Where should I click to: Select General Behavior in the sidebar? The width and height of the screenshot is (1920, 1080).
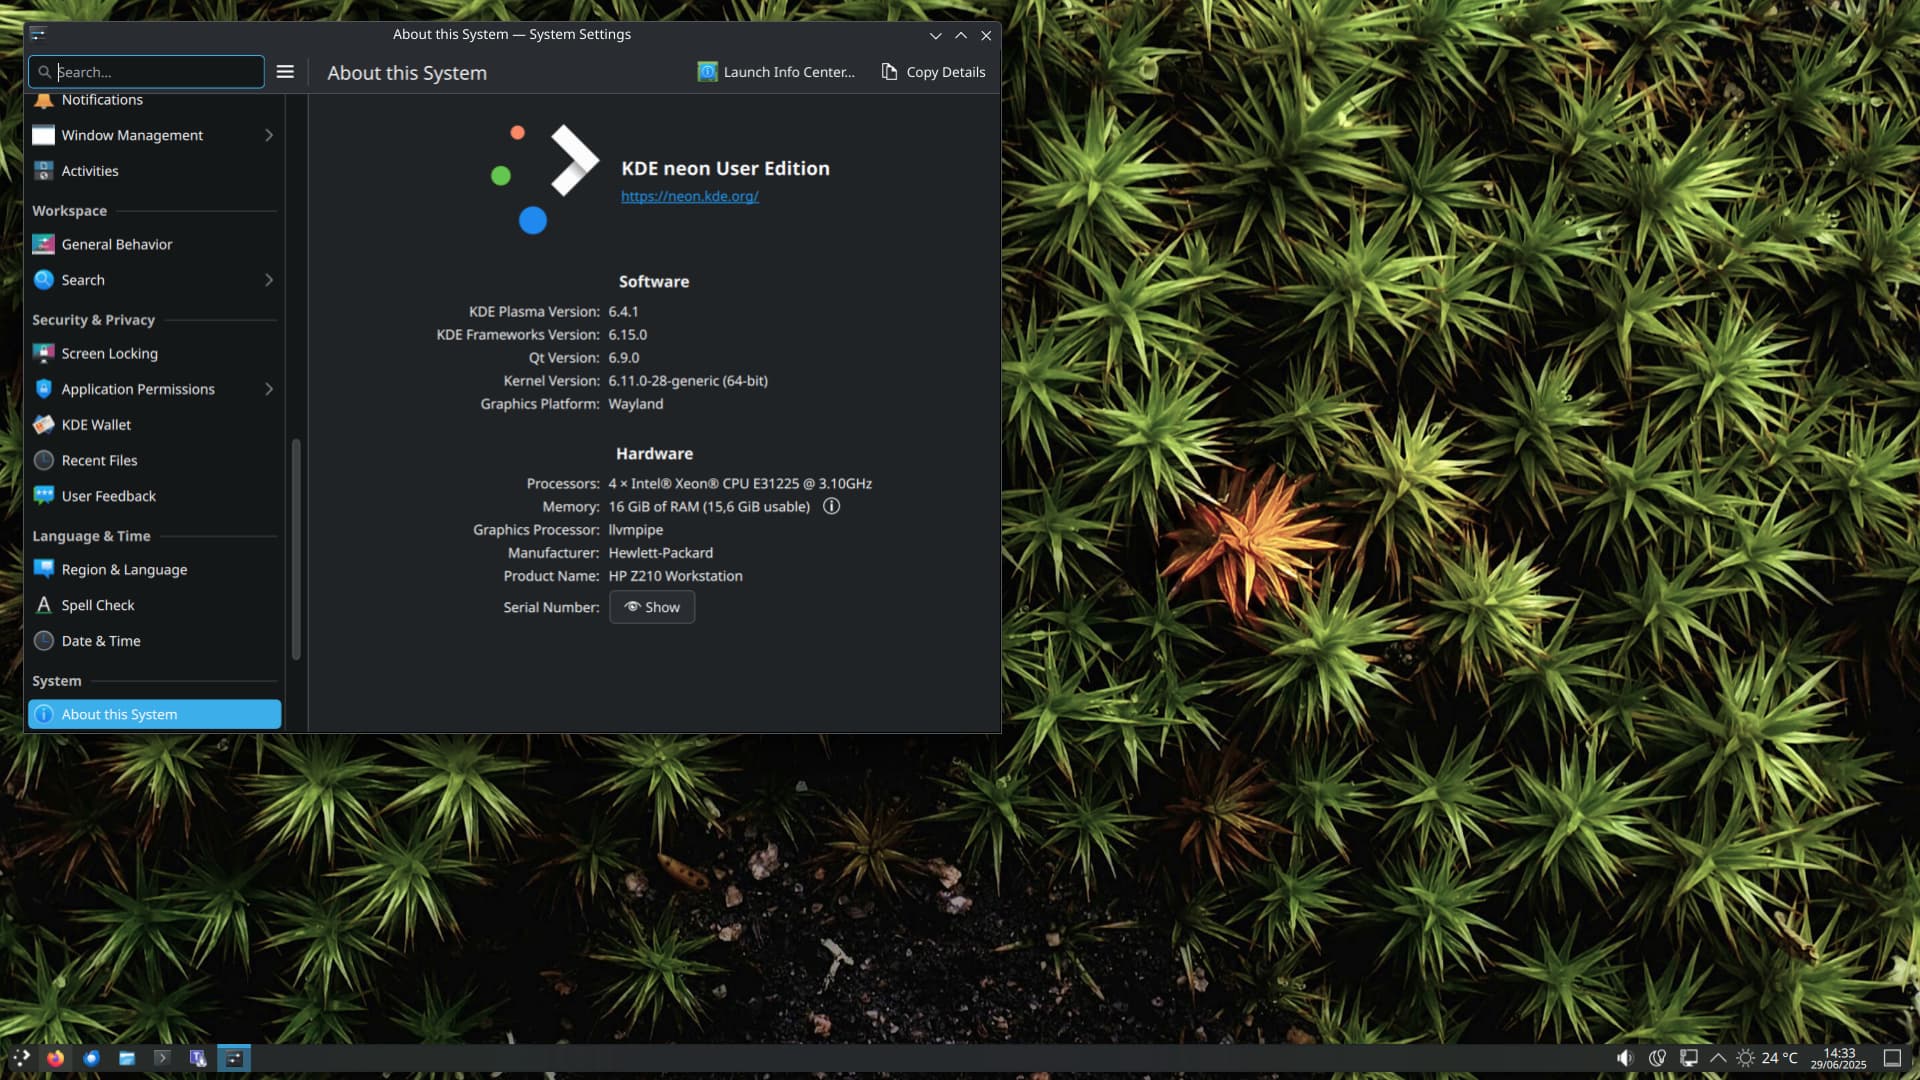click(116, 245)
